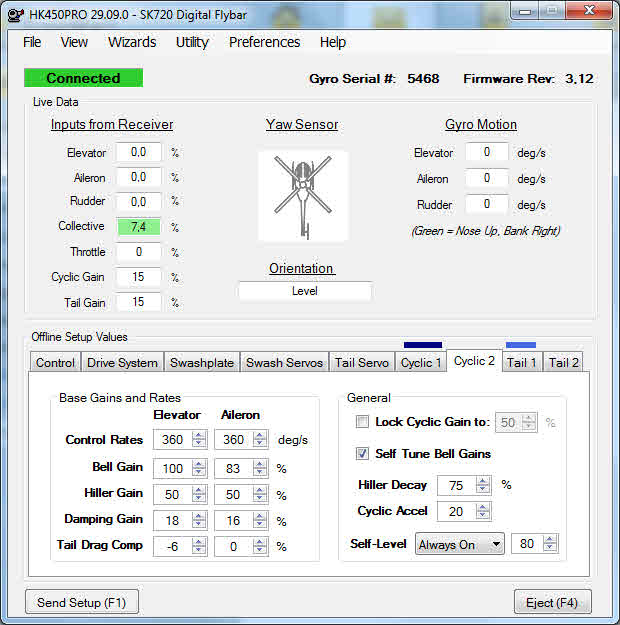Click the Aileron Bell Gain stepper
Viewport: 620px width, 625px height.
[260, 468]
